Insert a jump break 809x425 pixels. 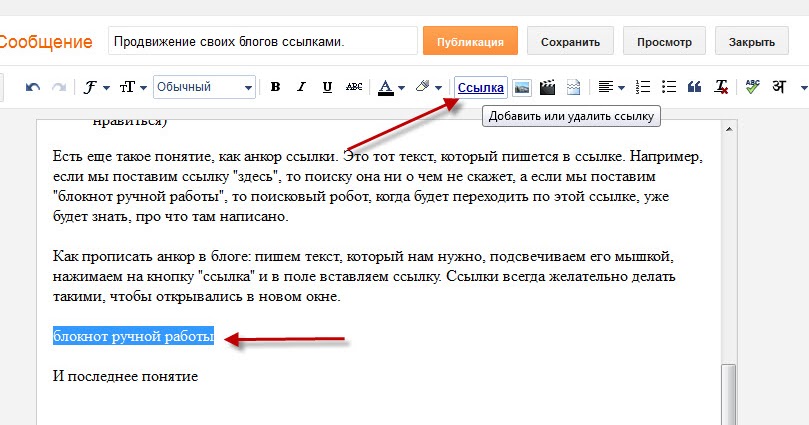click(x=573, y=87)
